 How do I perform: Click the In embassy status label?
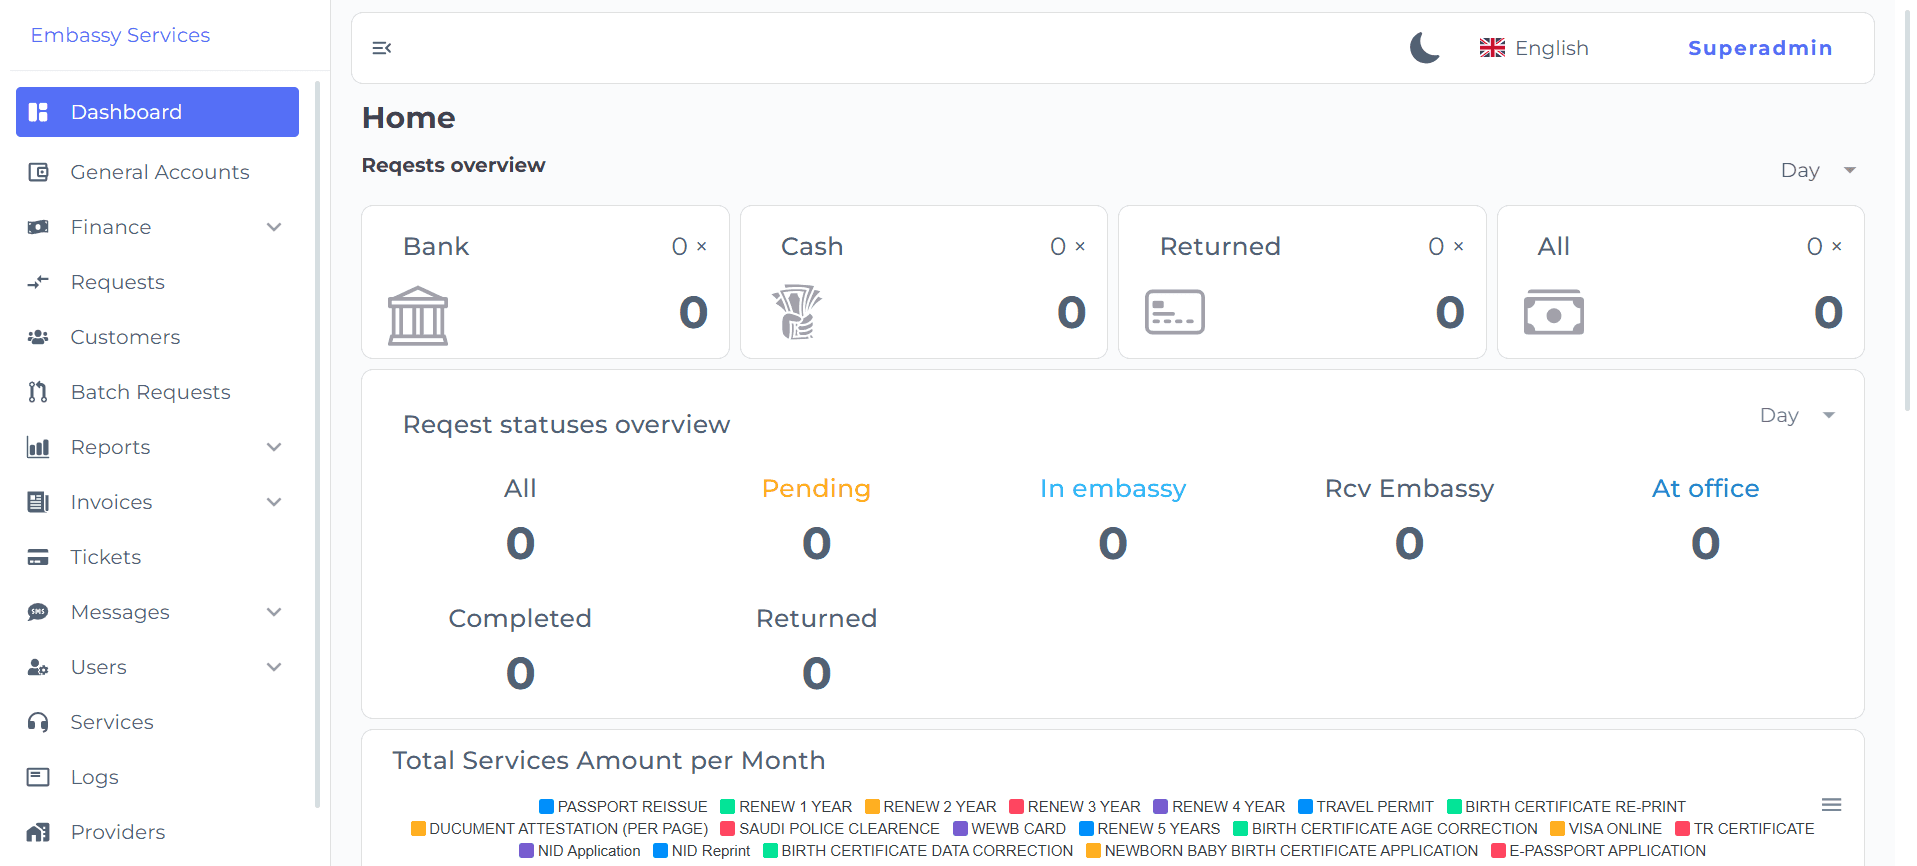(1113, 488)
